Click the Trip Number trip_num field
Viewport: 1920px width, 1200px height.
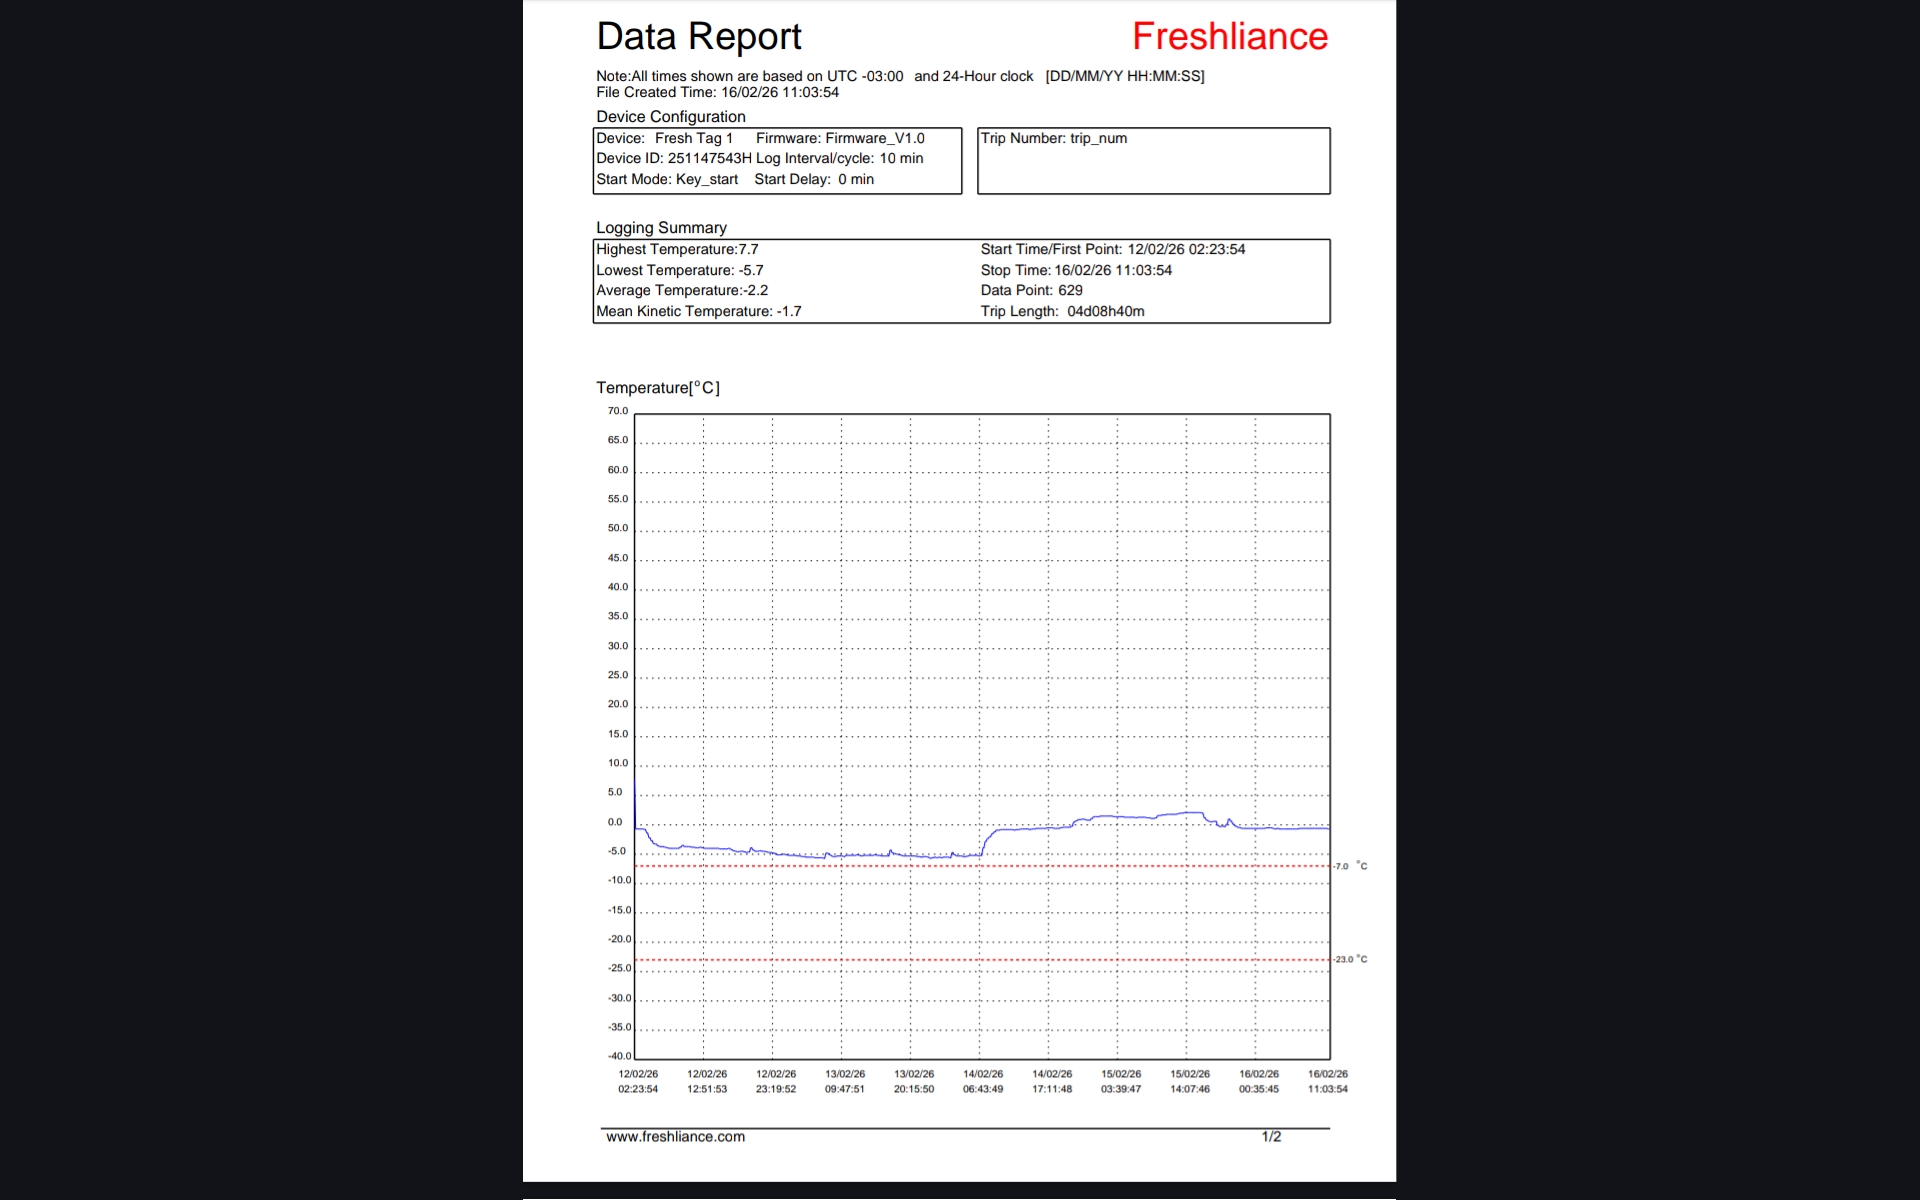pos(1053,138)
